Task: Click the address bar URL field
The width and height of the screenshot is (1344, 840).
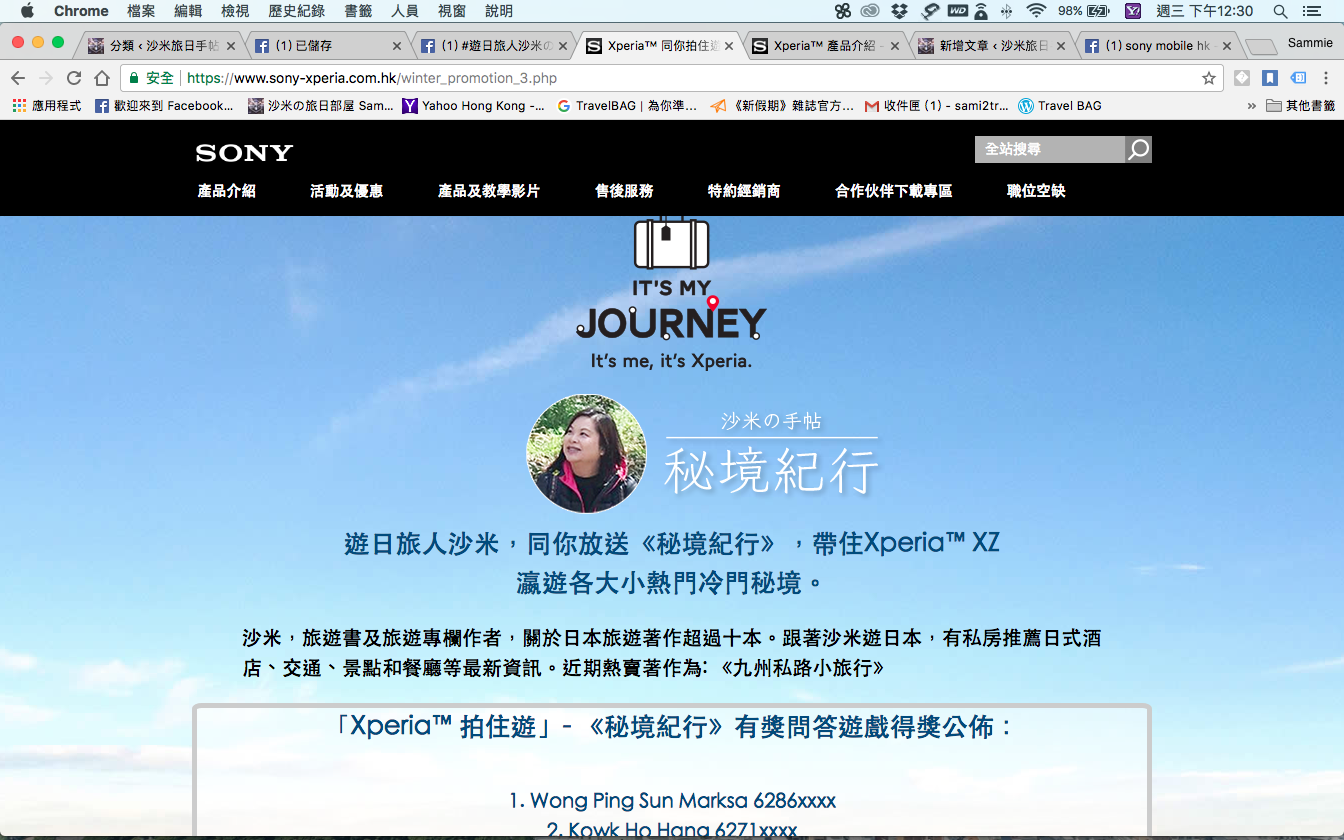Action: click(x=670, y=78)
